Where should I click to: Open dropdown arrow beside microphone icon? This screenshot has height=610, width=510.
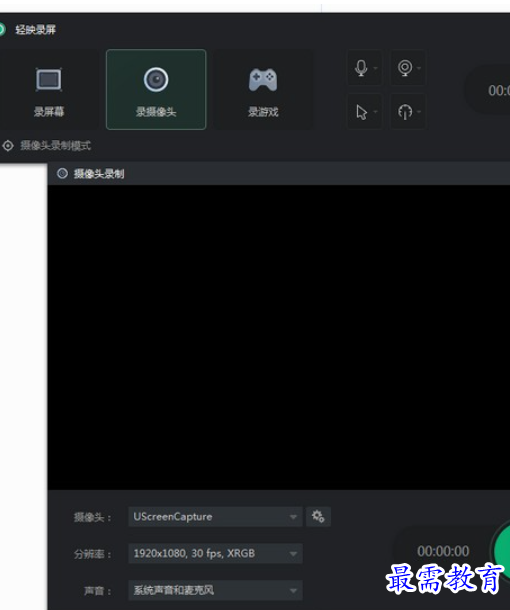pyautogui.click(x=375, y=68)
